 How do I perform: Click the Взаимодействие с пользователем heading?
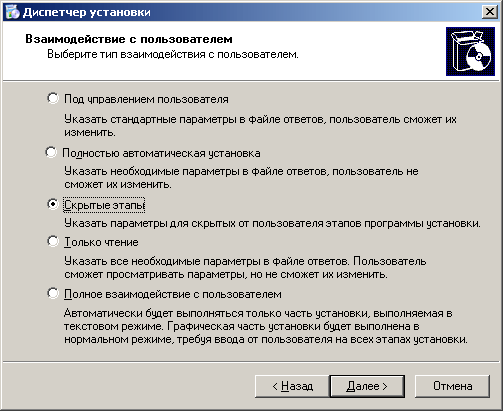point(129,39)
